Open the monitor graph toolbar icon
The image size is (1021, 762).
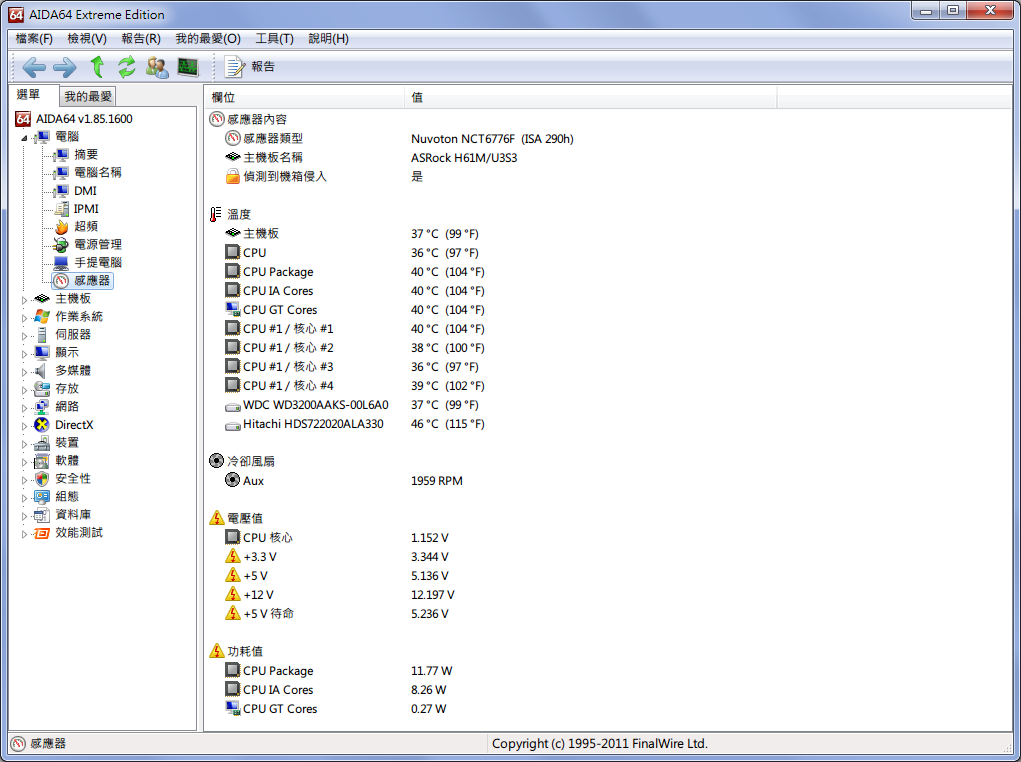point(188,66)
